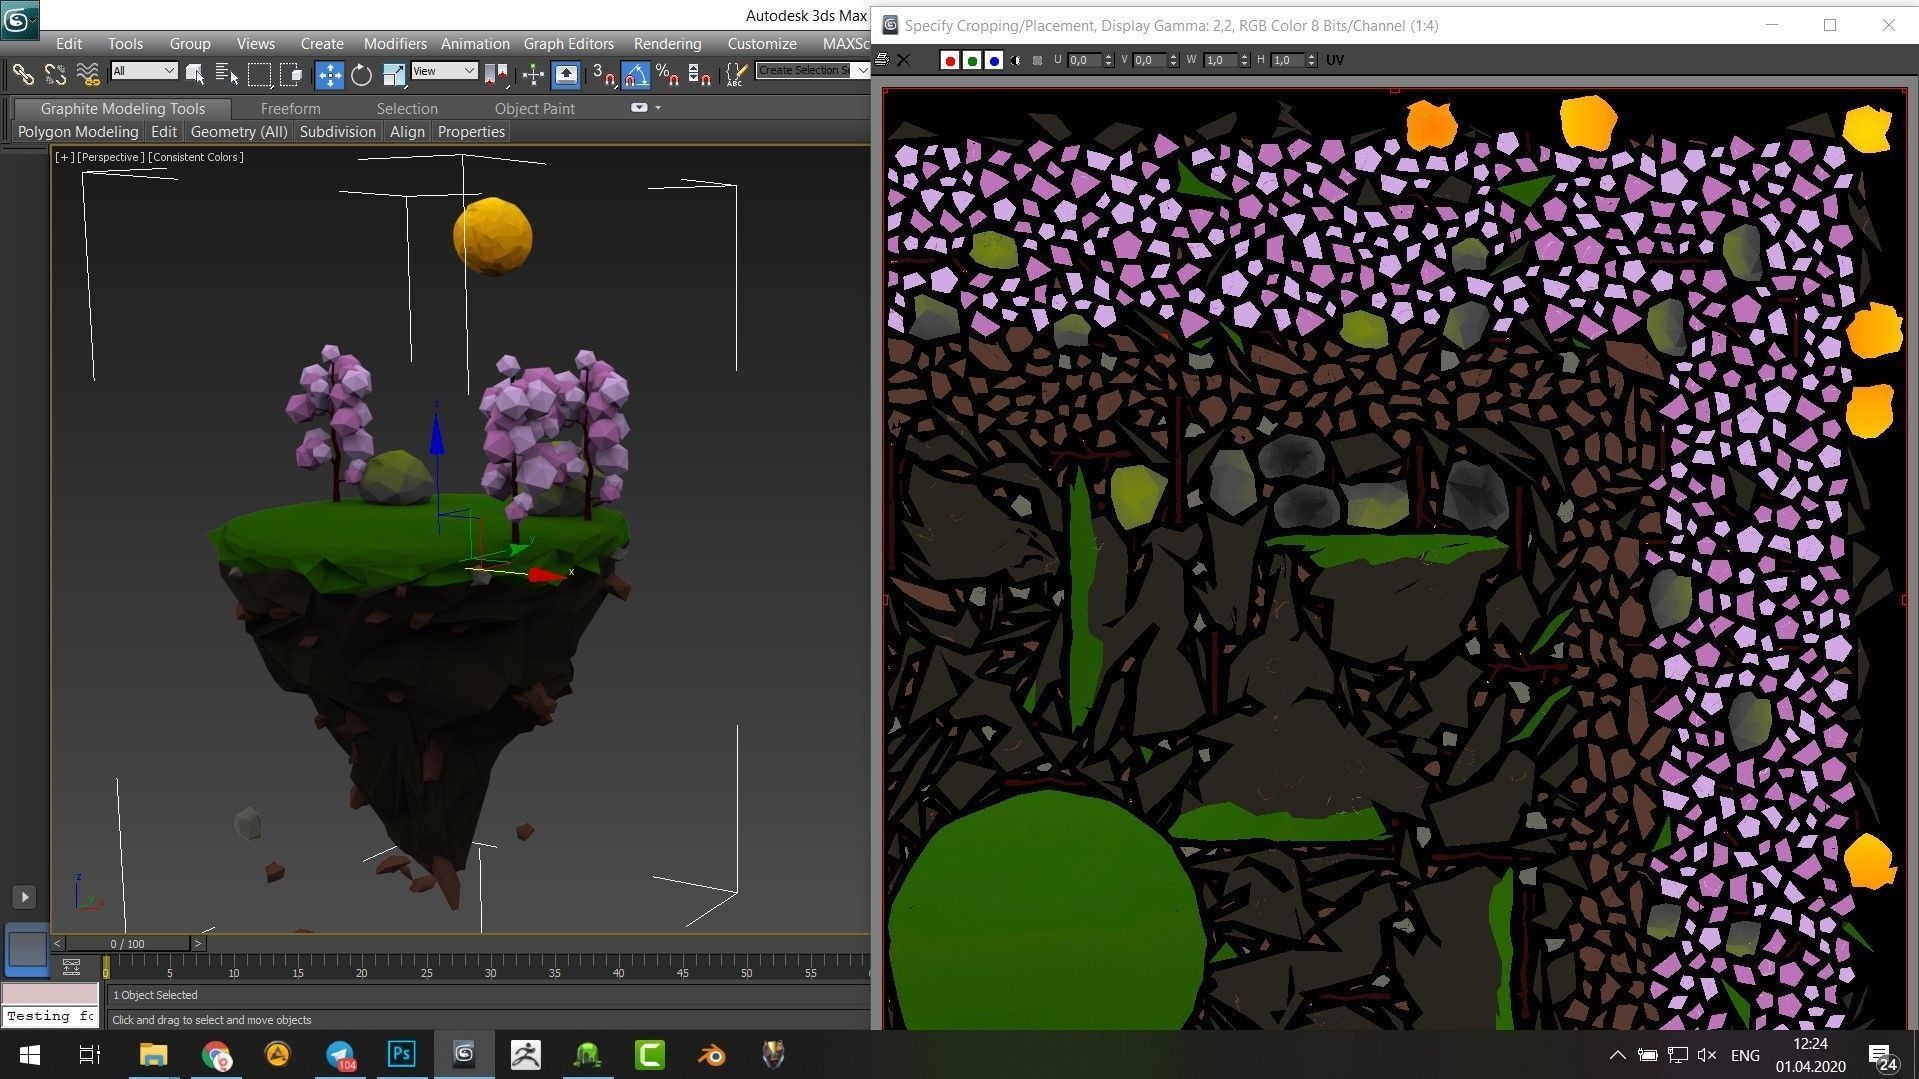1919x1079 pixels.
Task: Open the Create Selection Set dropdown
Action: click(862, 70)
